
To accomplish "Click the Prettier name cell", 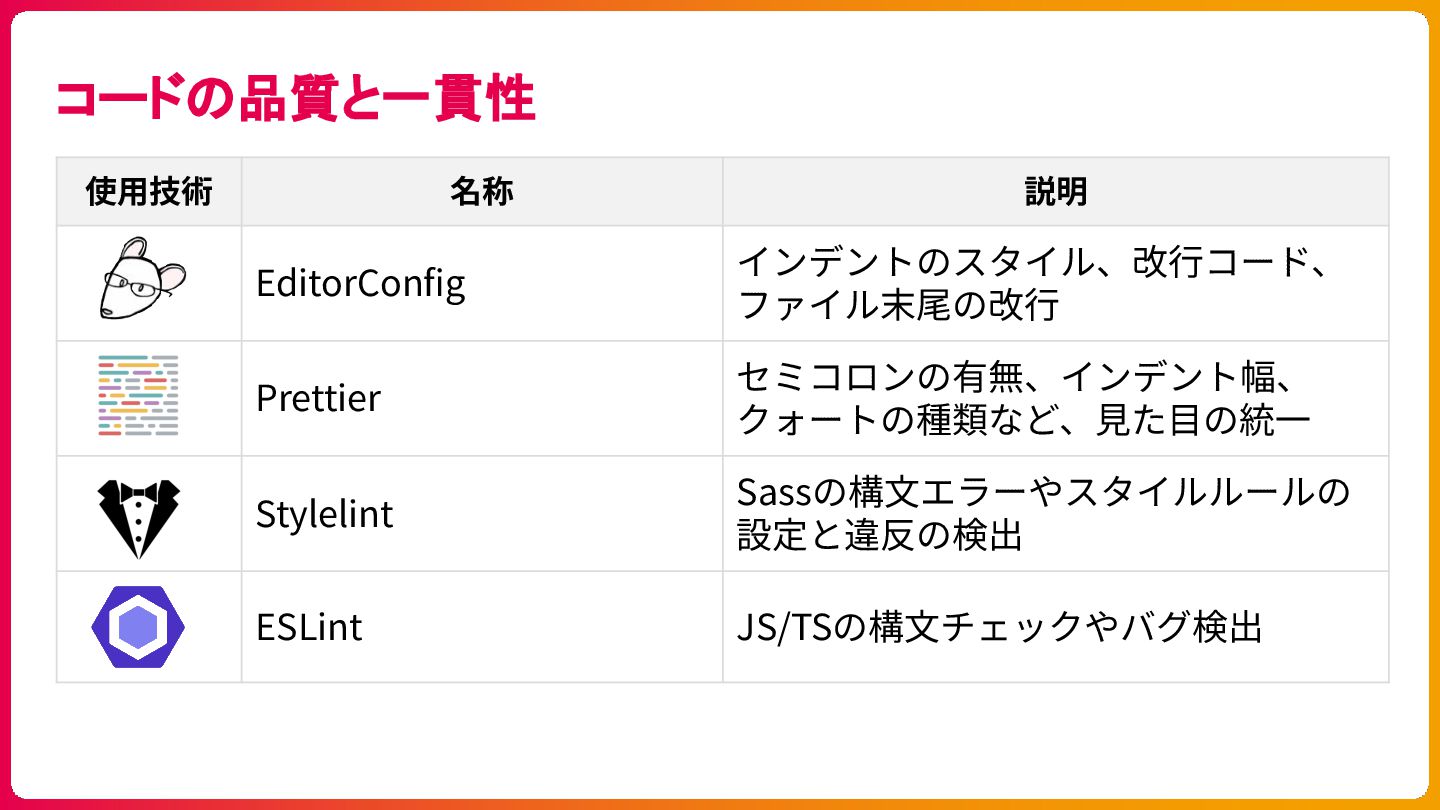I will point(318,398).
